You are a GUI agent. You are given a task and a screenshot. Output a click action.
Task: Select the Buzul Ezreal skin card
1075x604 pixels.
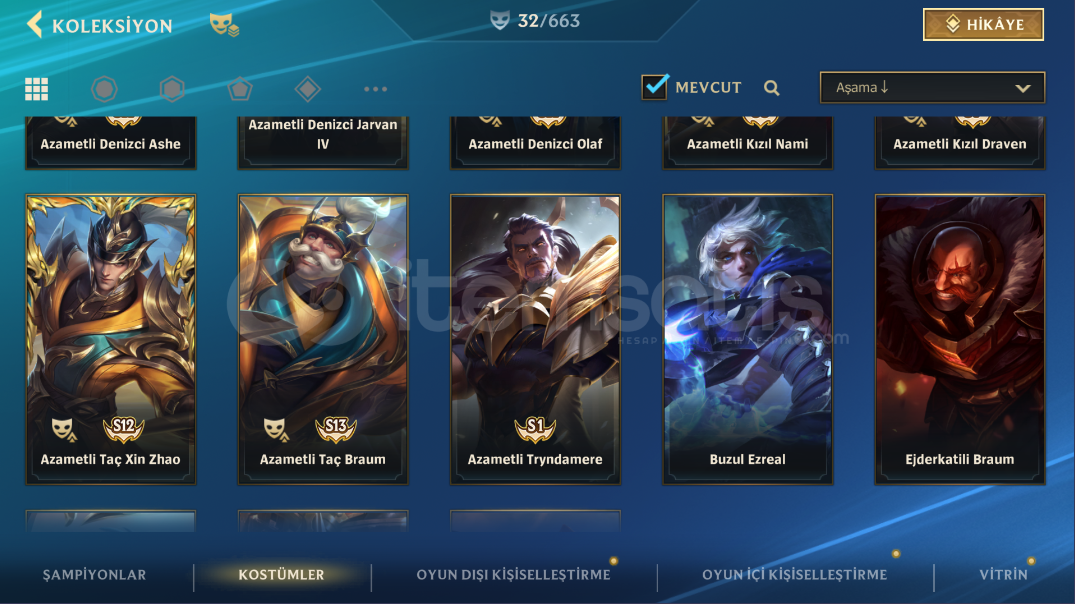tap(747, 339)
